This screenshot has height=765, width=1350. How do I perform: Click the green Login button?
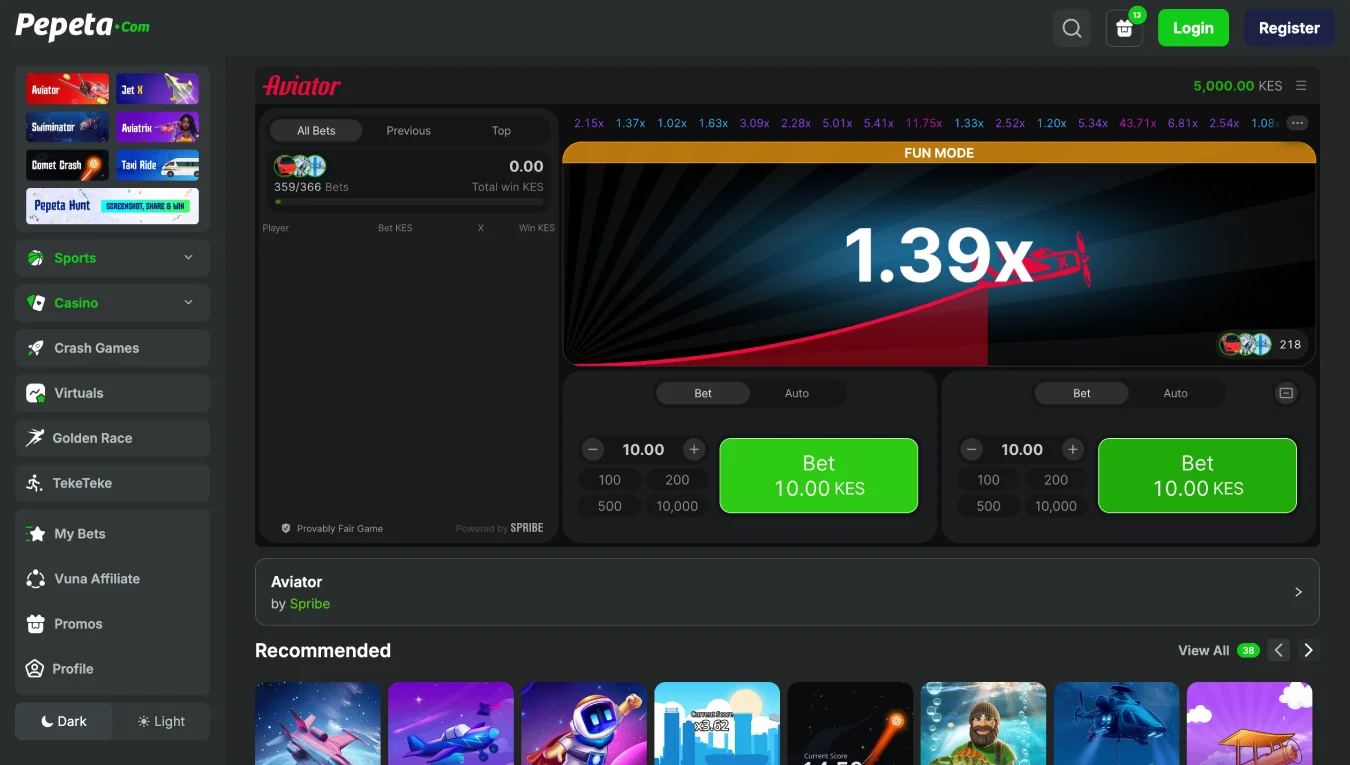point(1192,28)
